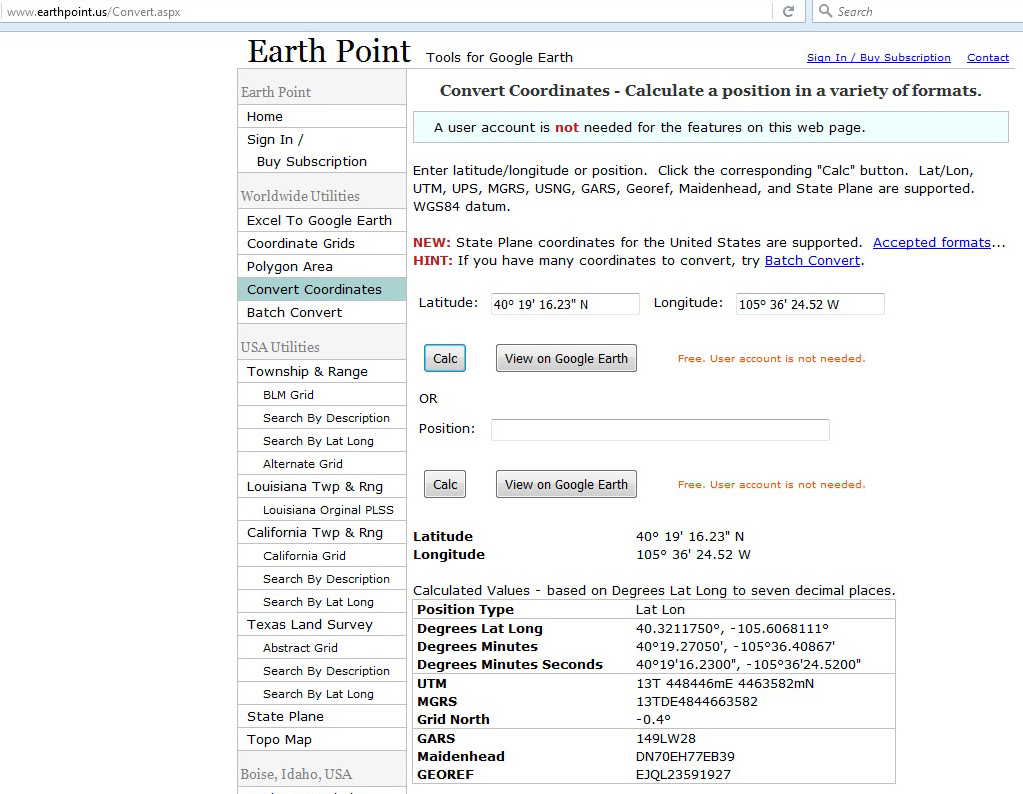Open Search By Description under Township & Range
This screenshot has width=1023, height=794.
tap(322, 418)
